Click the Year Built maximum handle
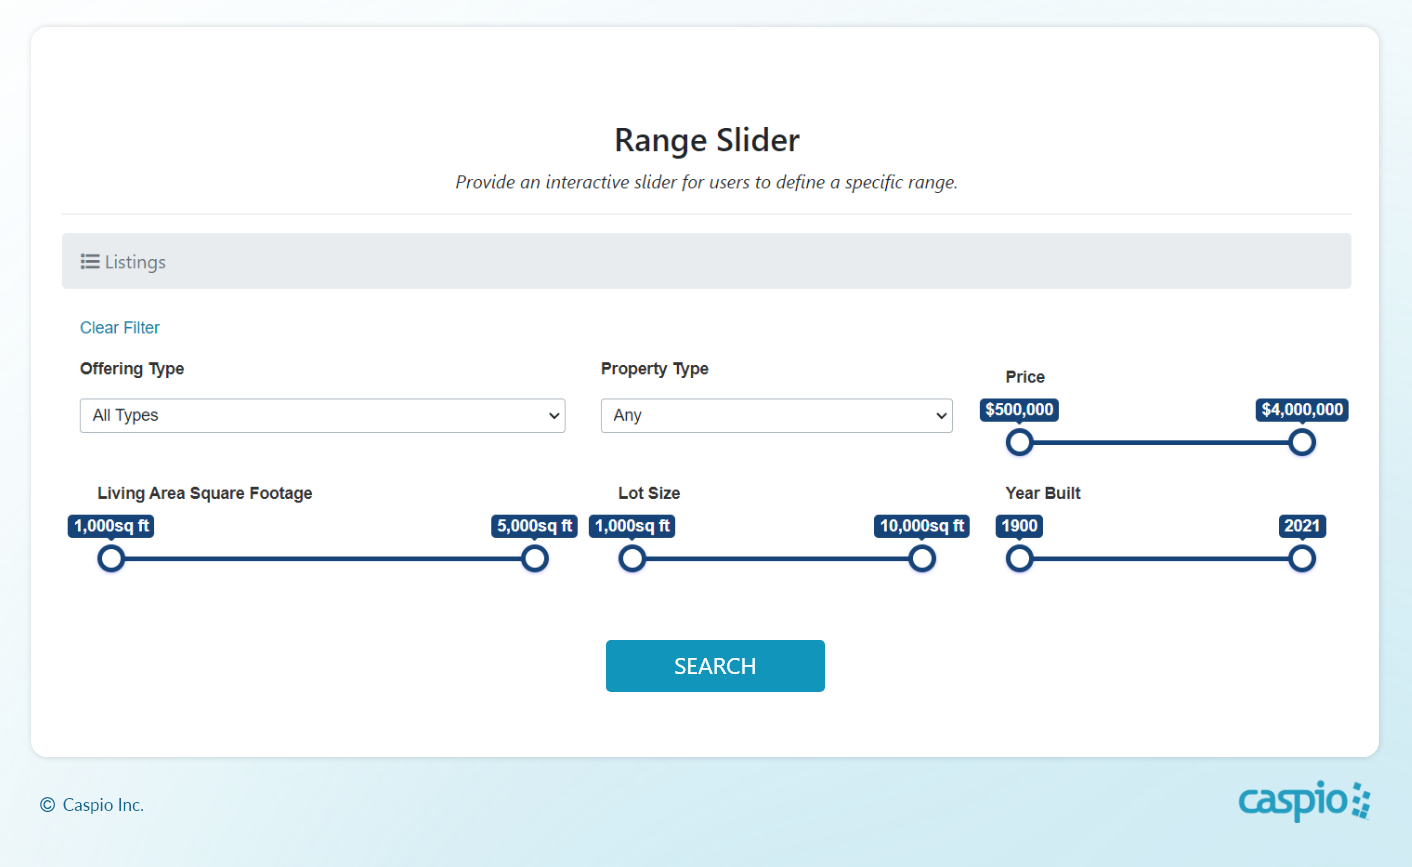This screenshot has width=1412, height=867. point(1301,558)
